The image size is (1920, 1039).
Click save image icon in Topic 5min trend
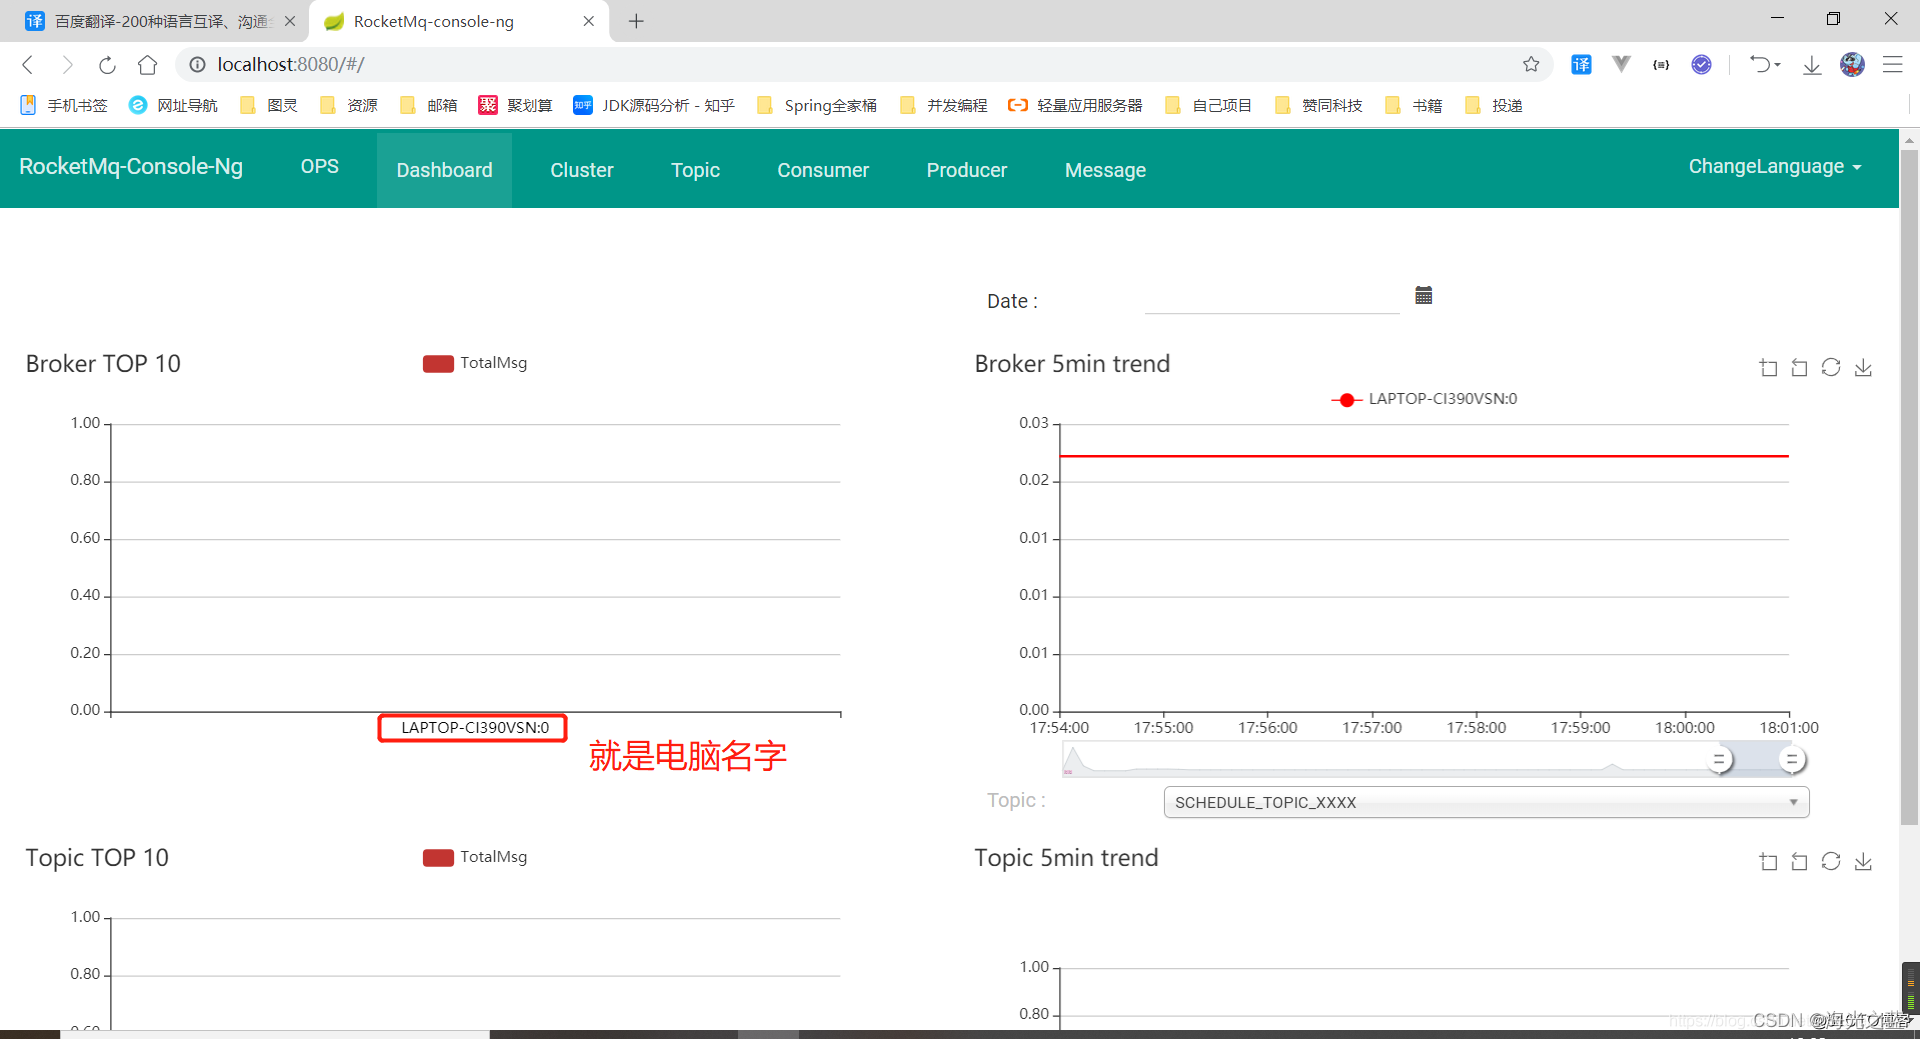(x=1863, y=862)
